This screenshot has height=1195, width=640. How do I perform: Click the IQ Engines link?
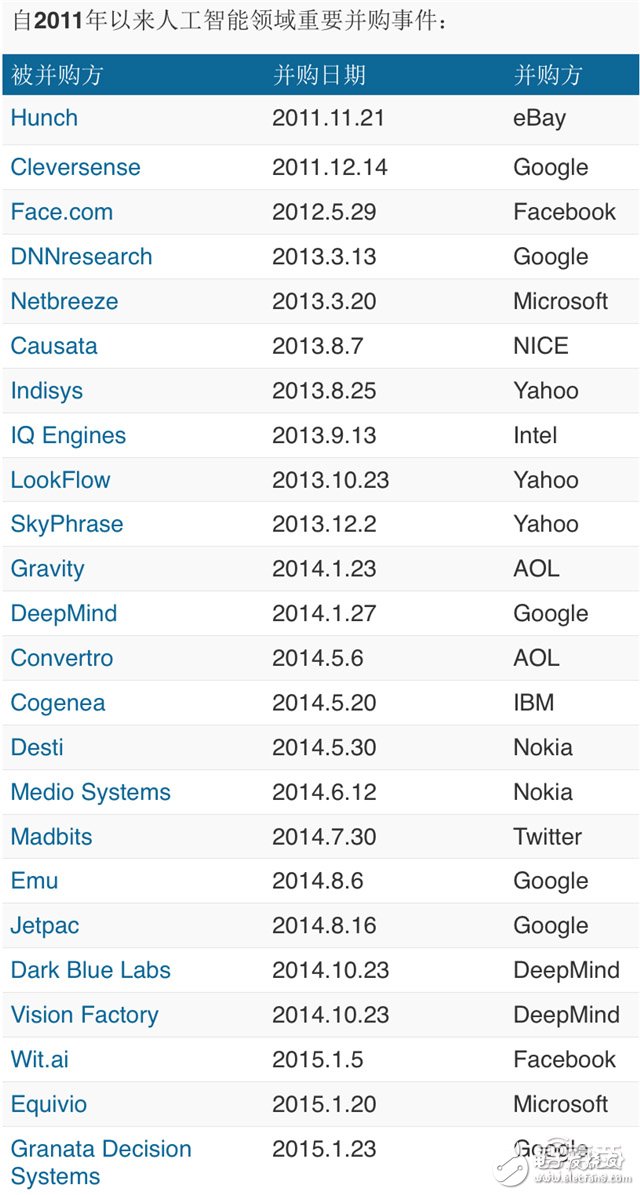coord(68,436)
